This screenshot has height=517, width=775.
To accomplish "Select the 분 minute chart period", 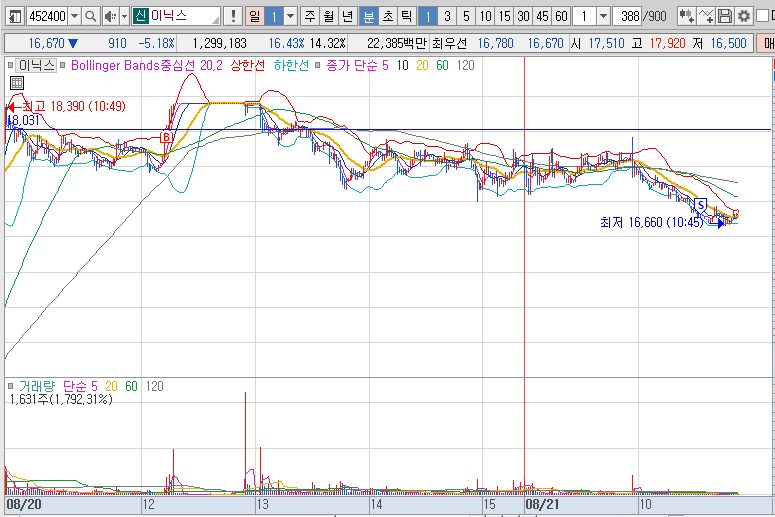I will (369, 16).
